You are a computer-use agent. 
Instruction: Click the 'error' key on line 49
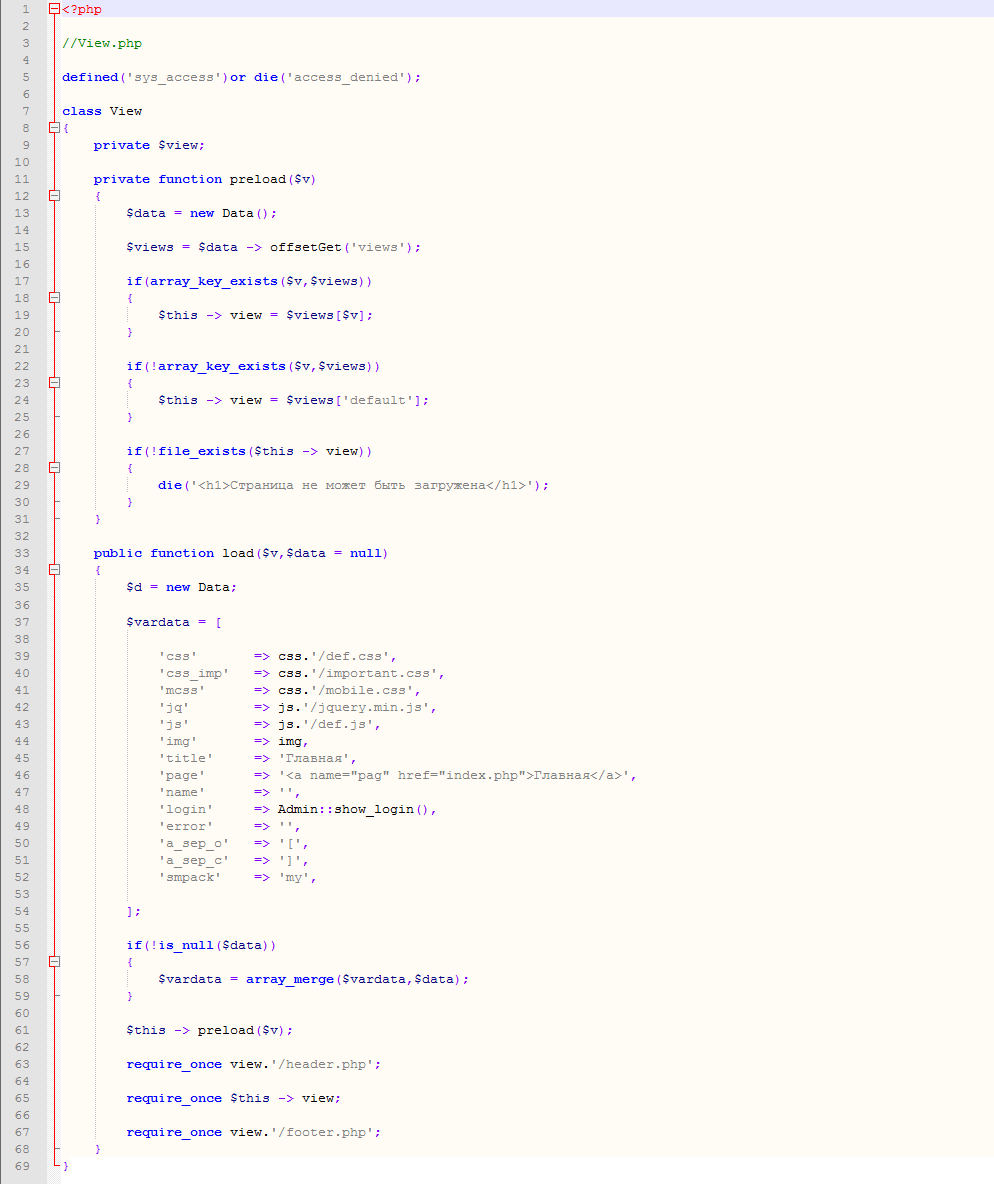186,826
